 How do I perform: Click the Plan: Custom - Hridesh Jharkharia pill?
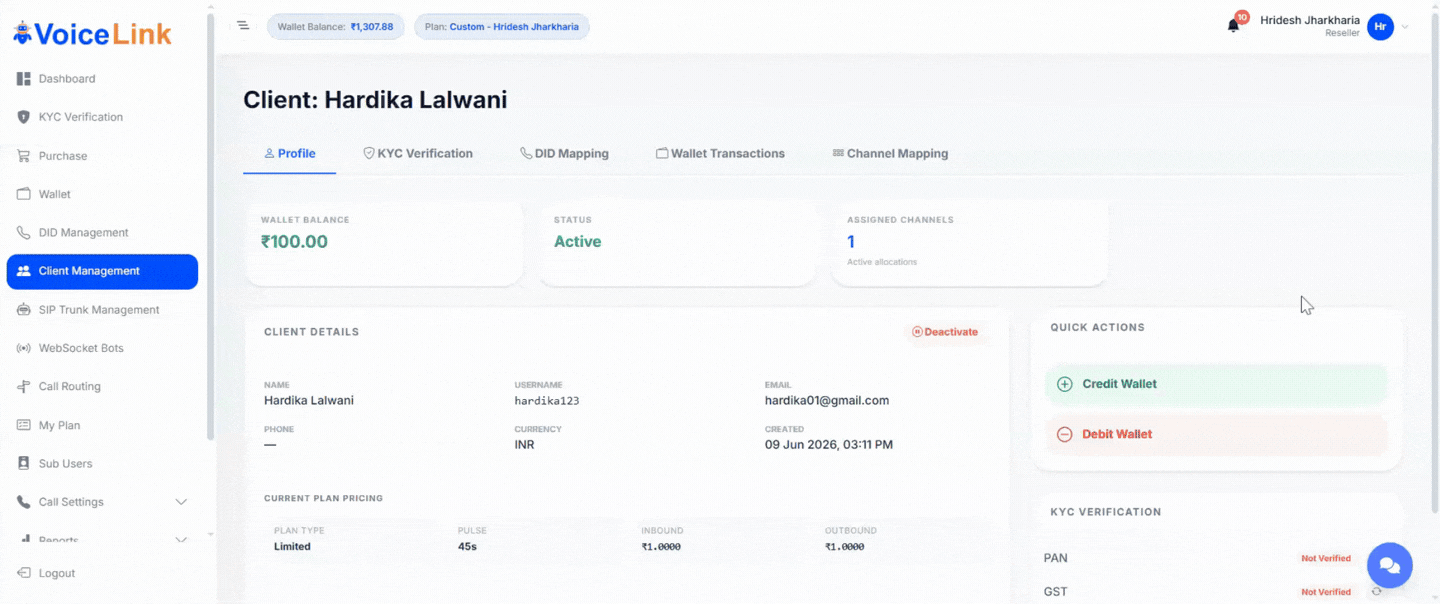coord(502,27)
